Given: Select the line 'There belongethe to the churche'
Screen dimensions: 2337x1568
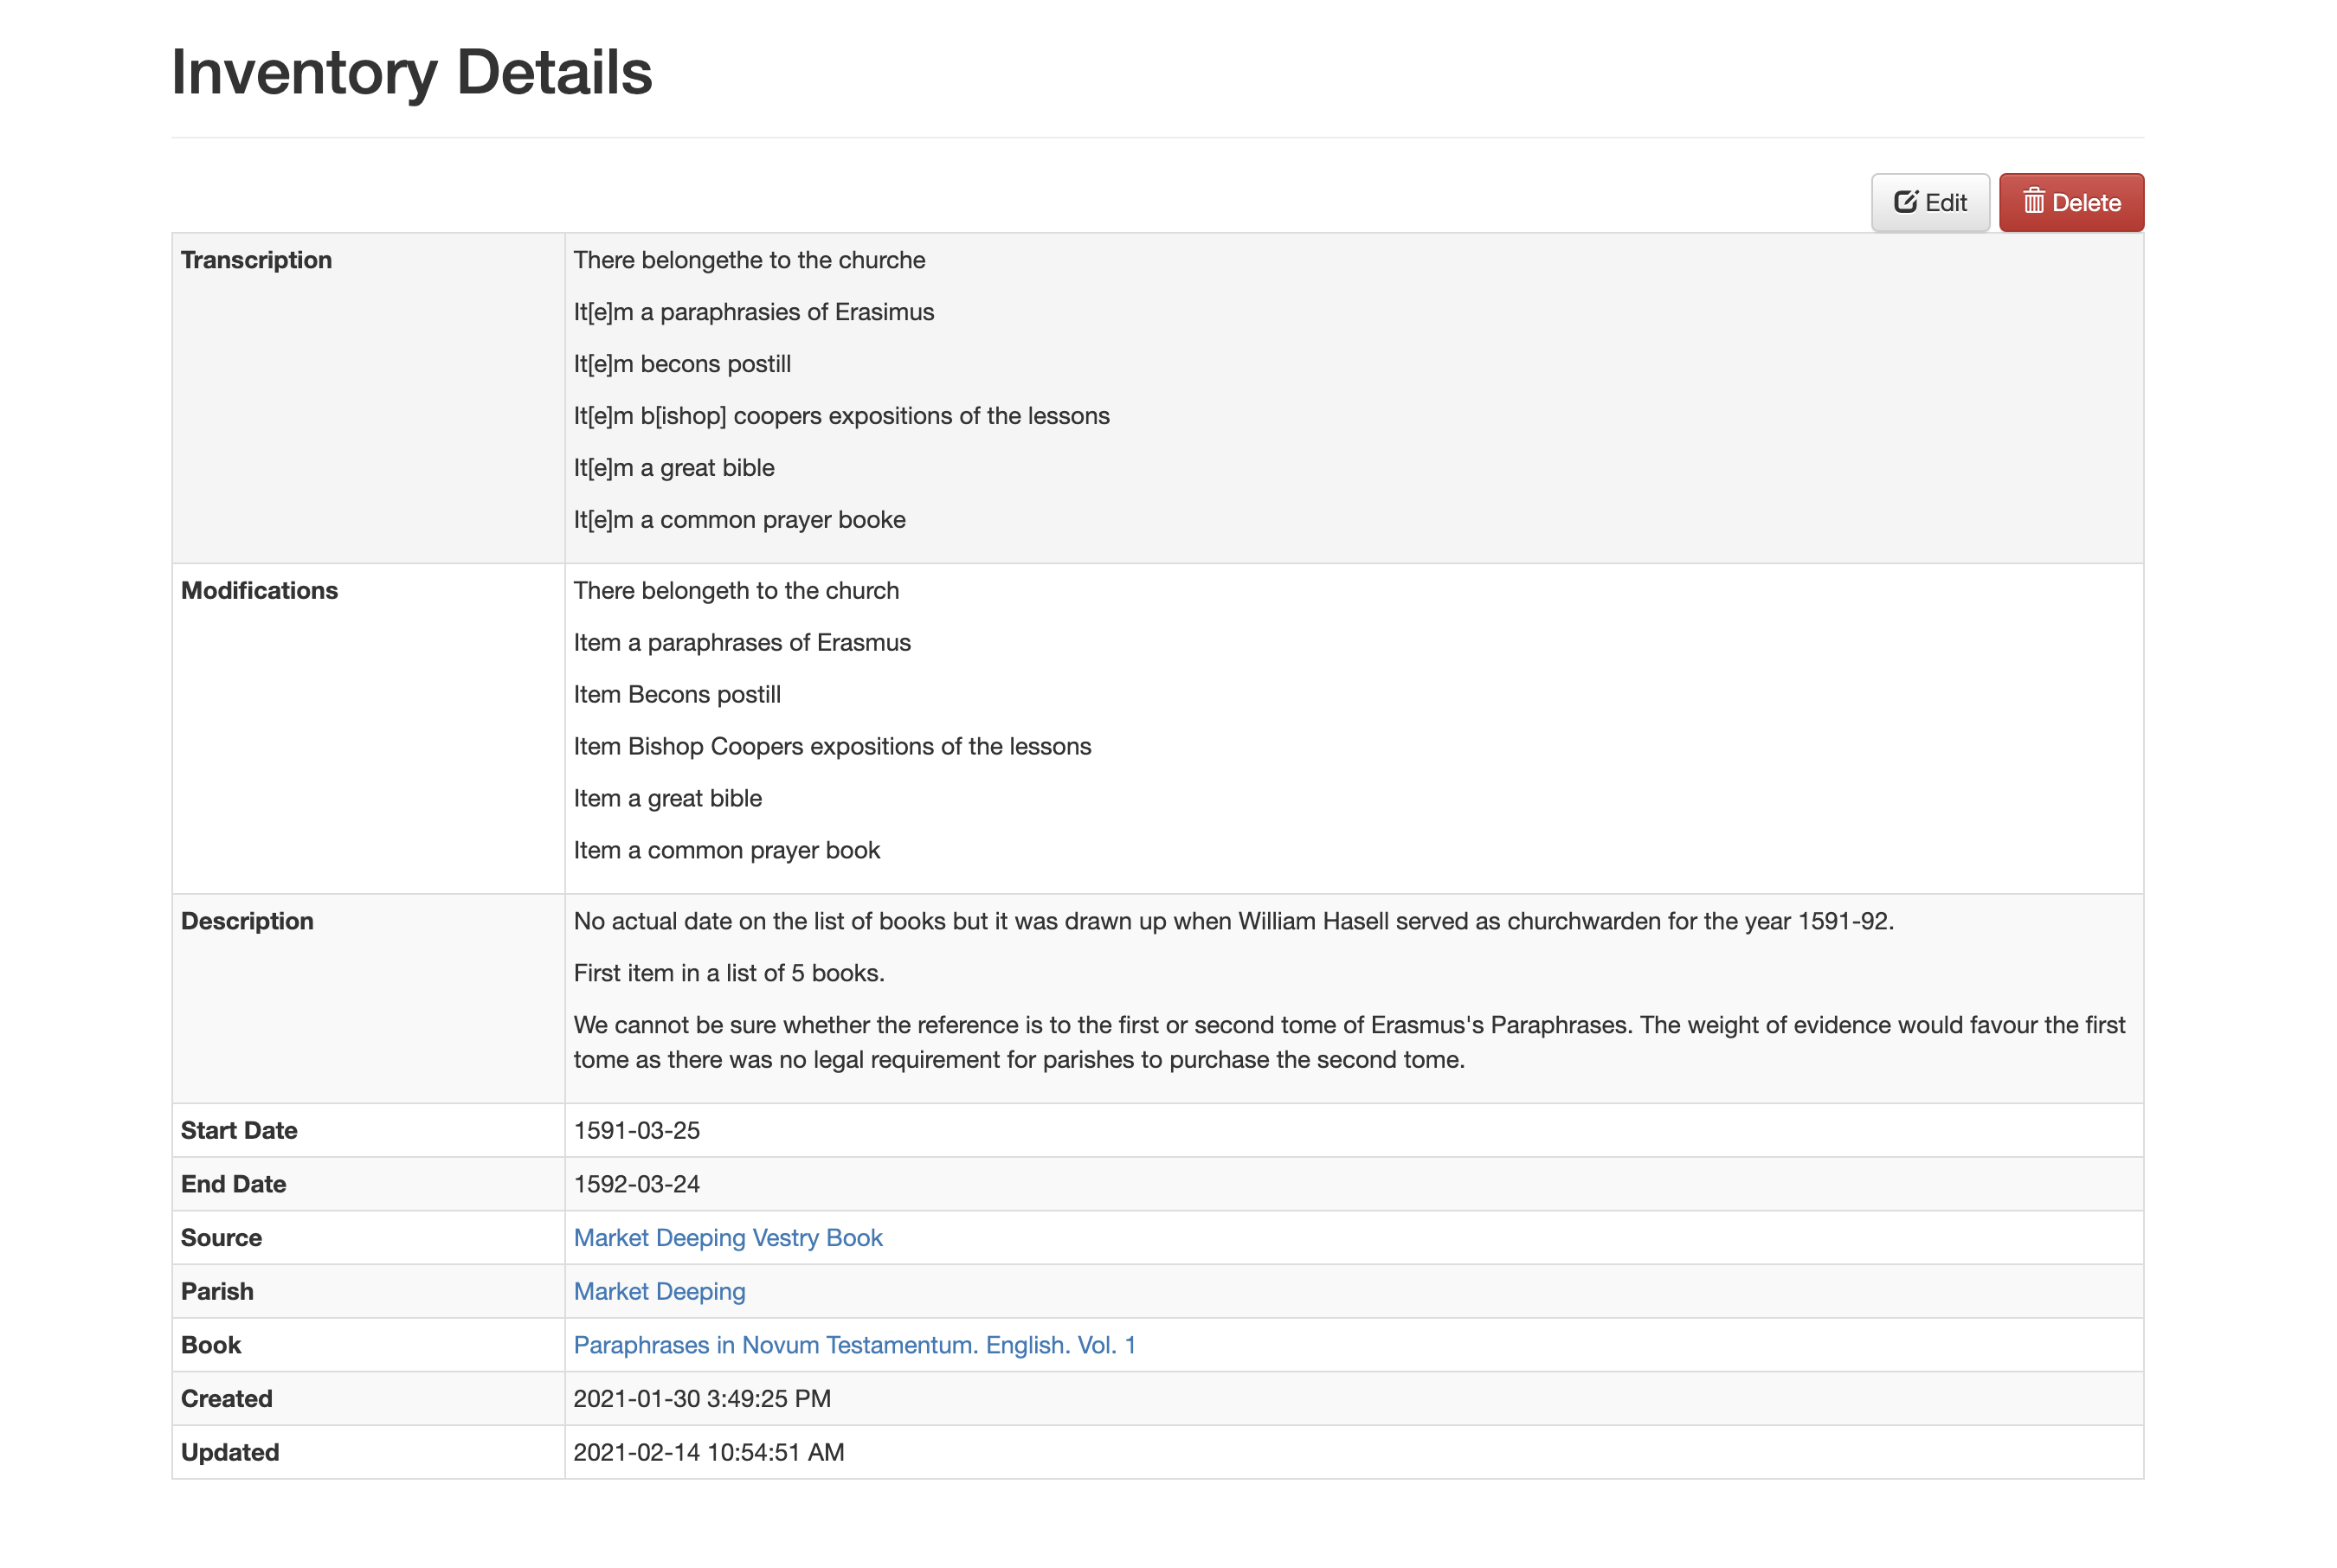Looking at the screenshot, I should point(749,259).
